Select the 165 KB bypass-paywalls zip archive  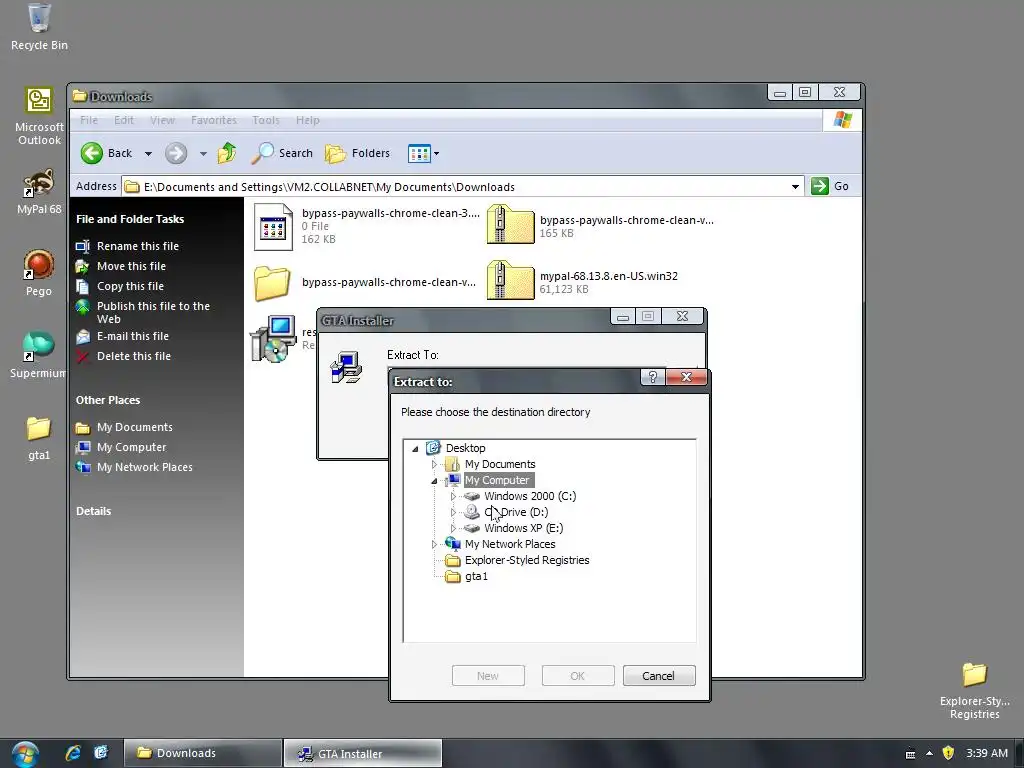(511, 225)
